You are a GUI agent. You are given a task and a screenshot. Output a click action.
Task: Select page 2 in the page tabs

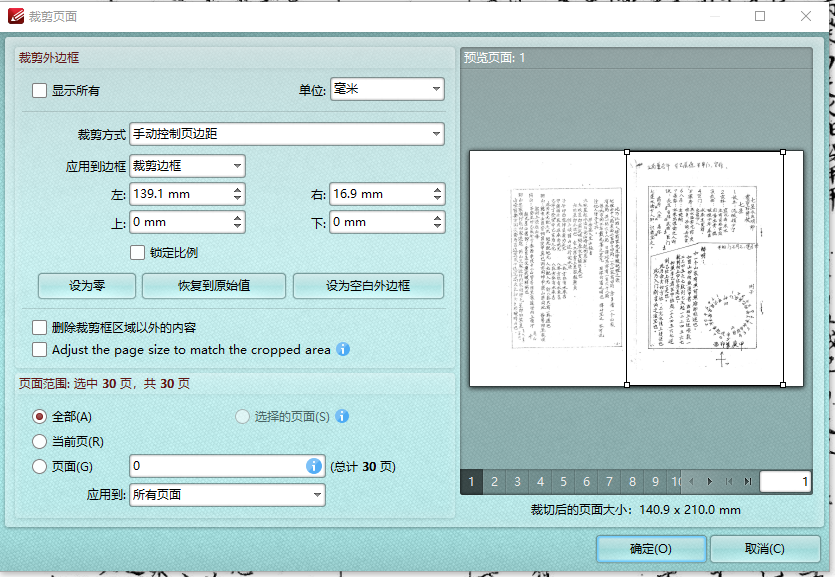493,481
